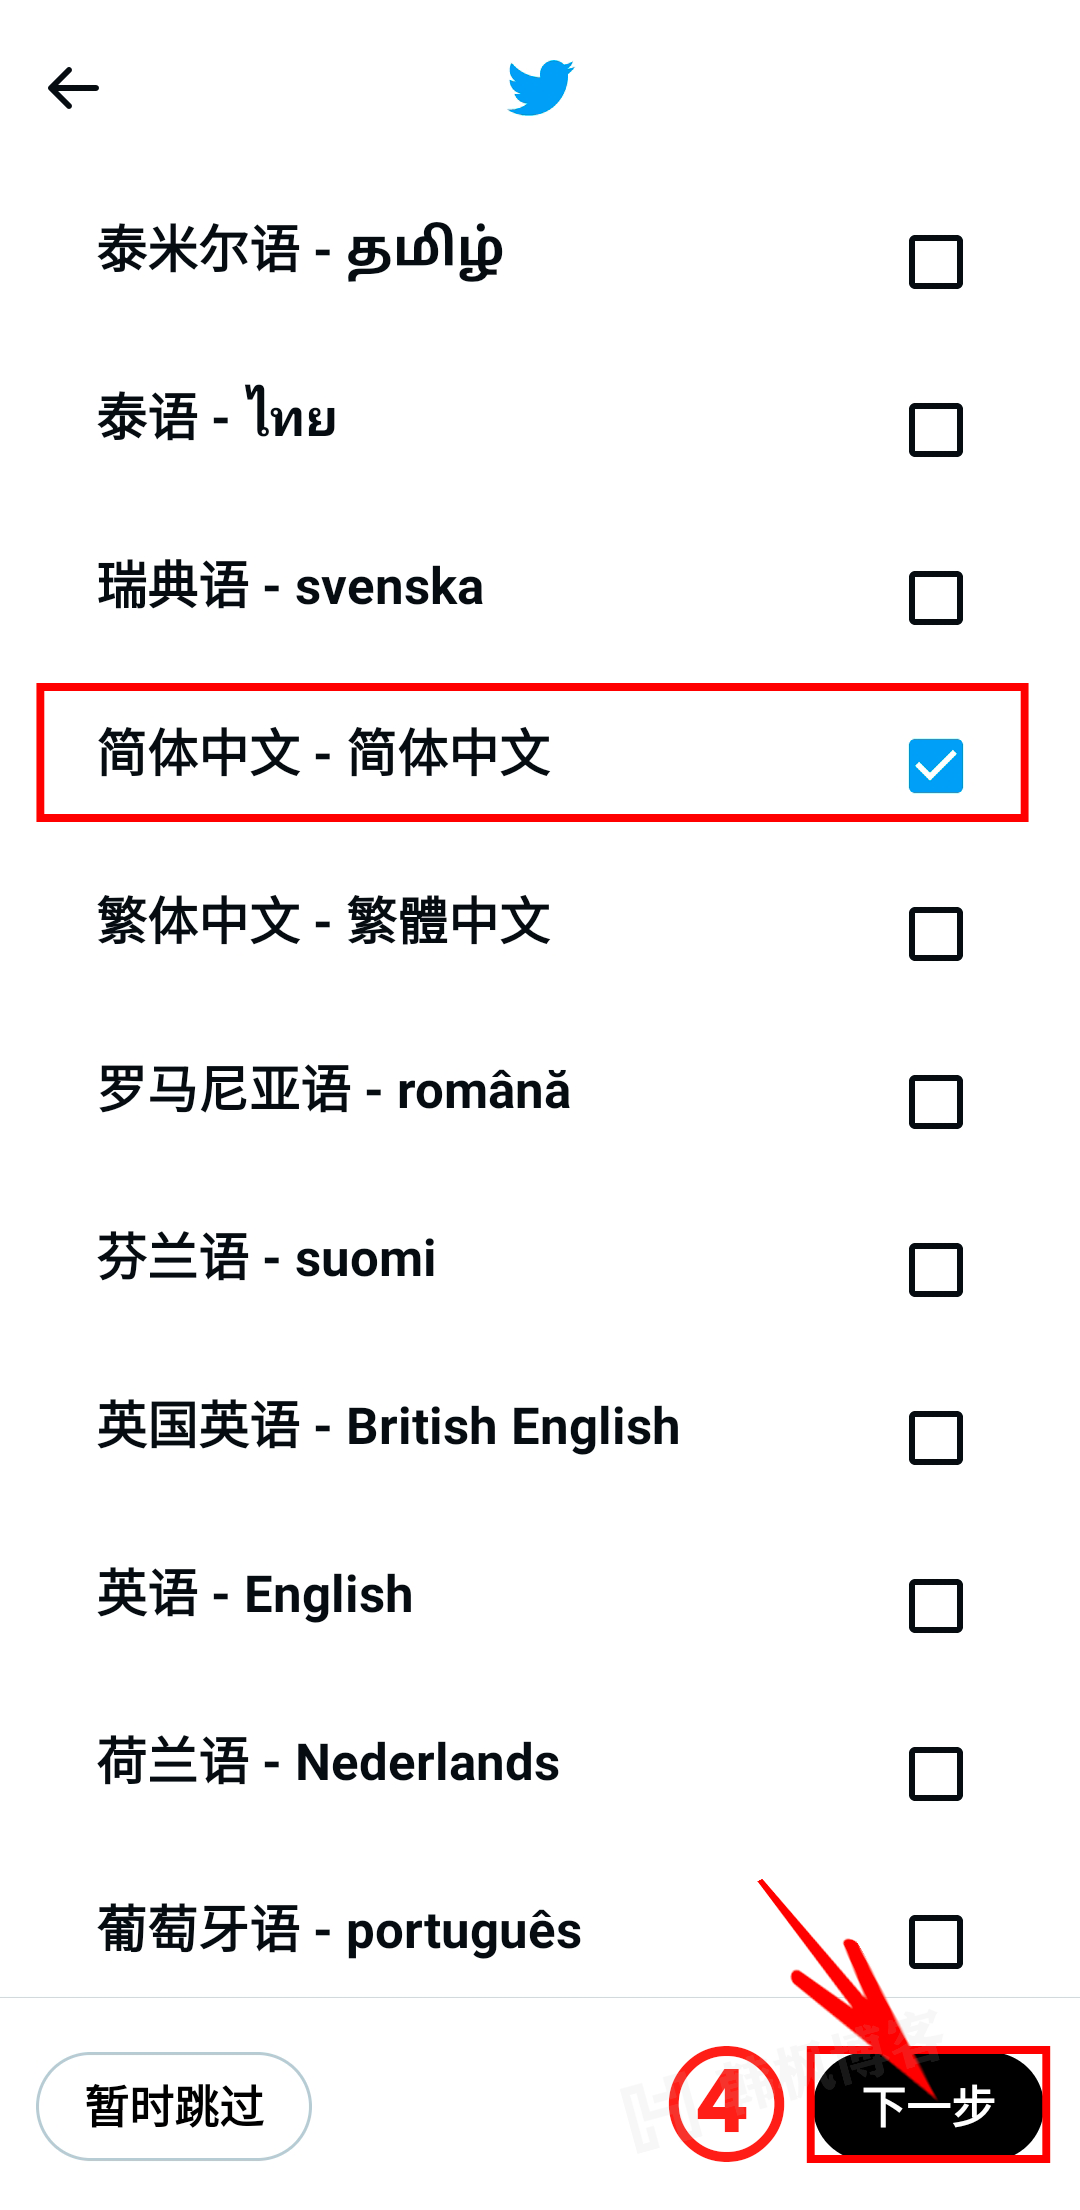
Task: Uncheck the 简体中文 checkbox
Action: point(934,766)
